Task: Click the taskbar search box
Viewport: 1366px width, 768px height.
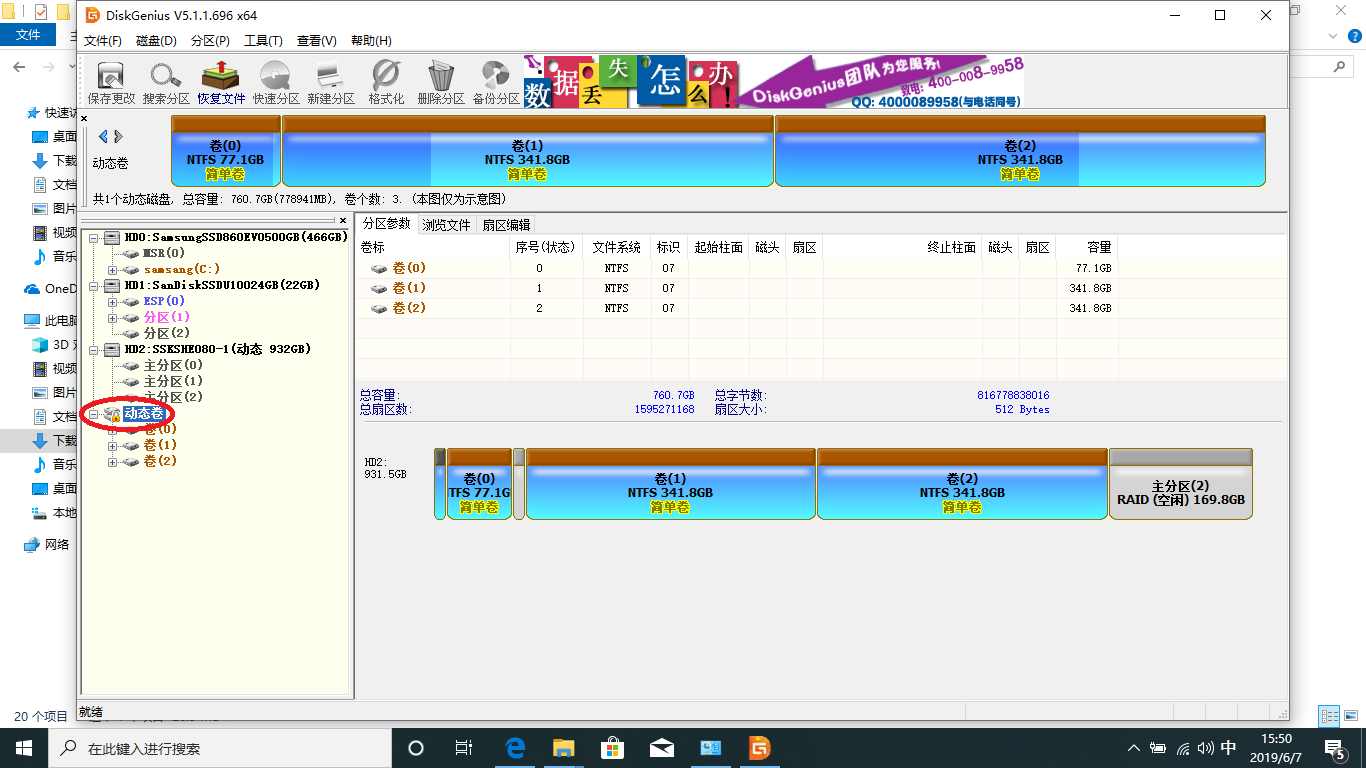Action: point(220,748)
